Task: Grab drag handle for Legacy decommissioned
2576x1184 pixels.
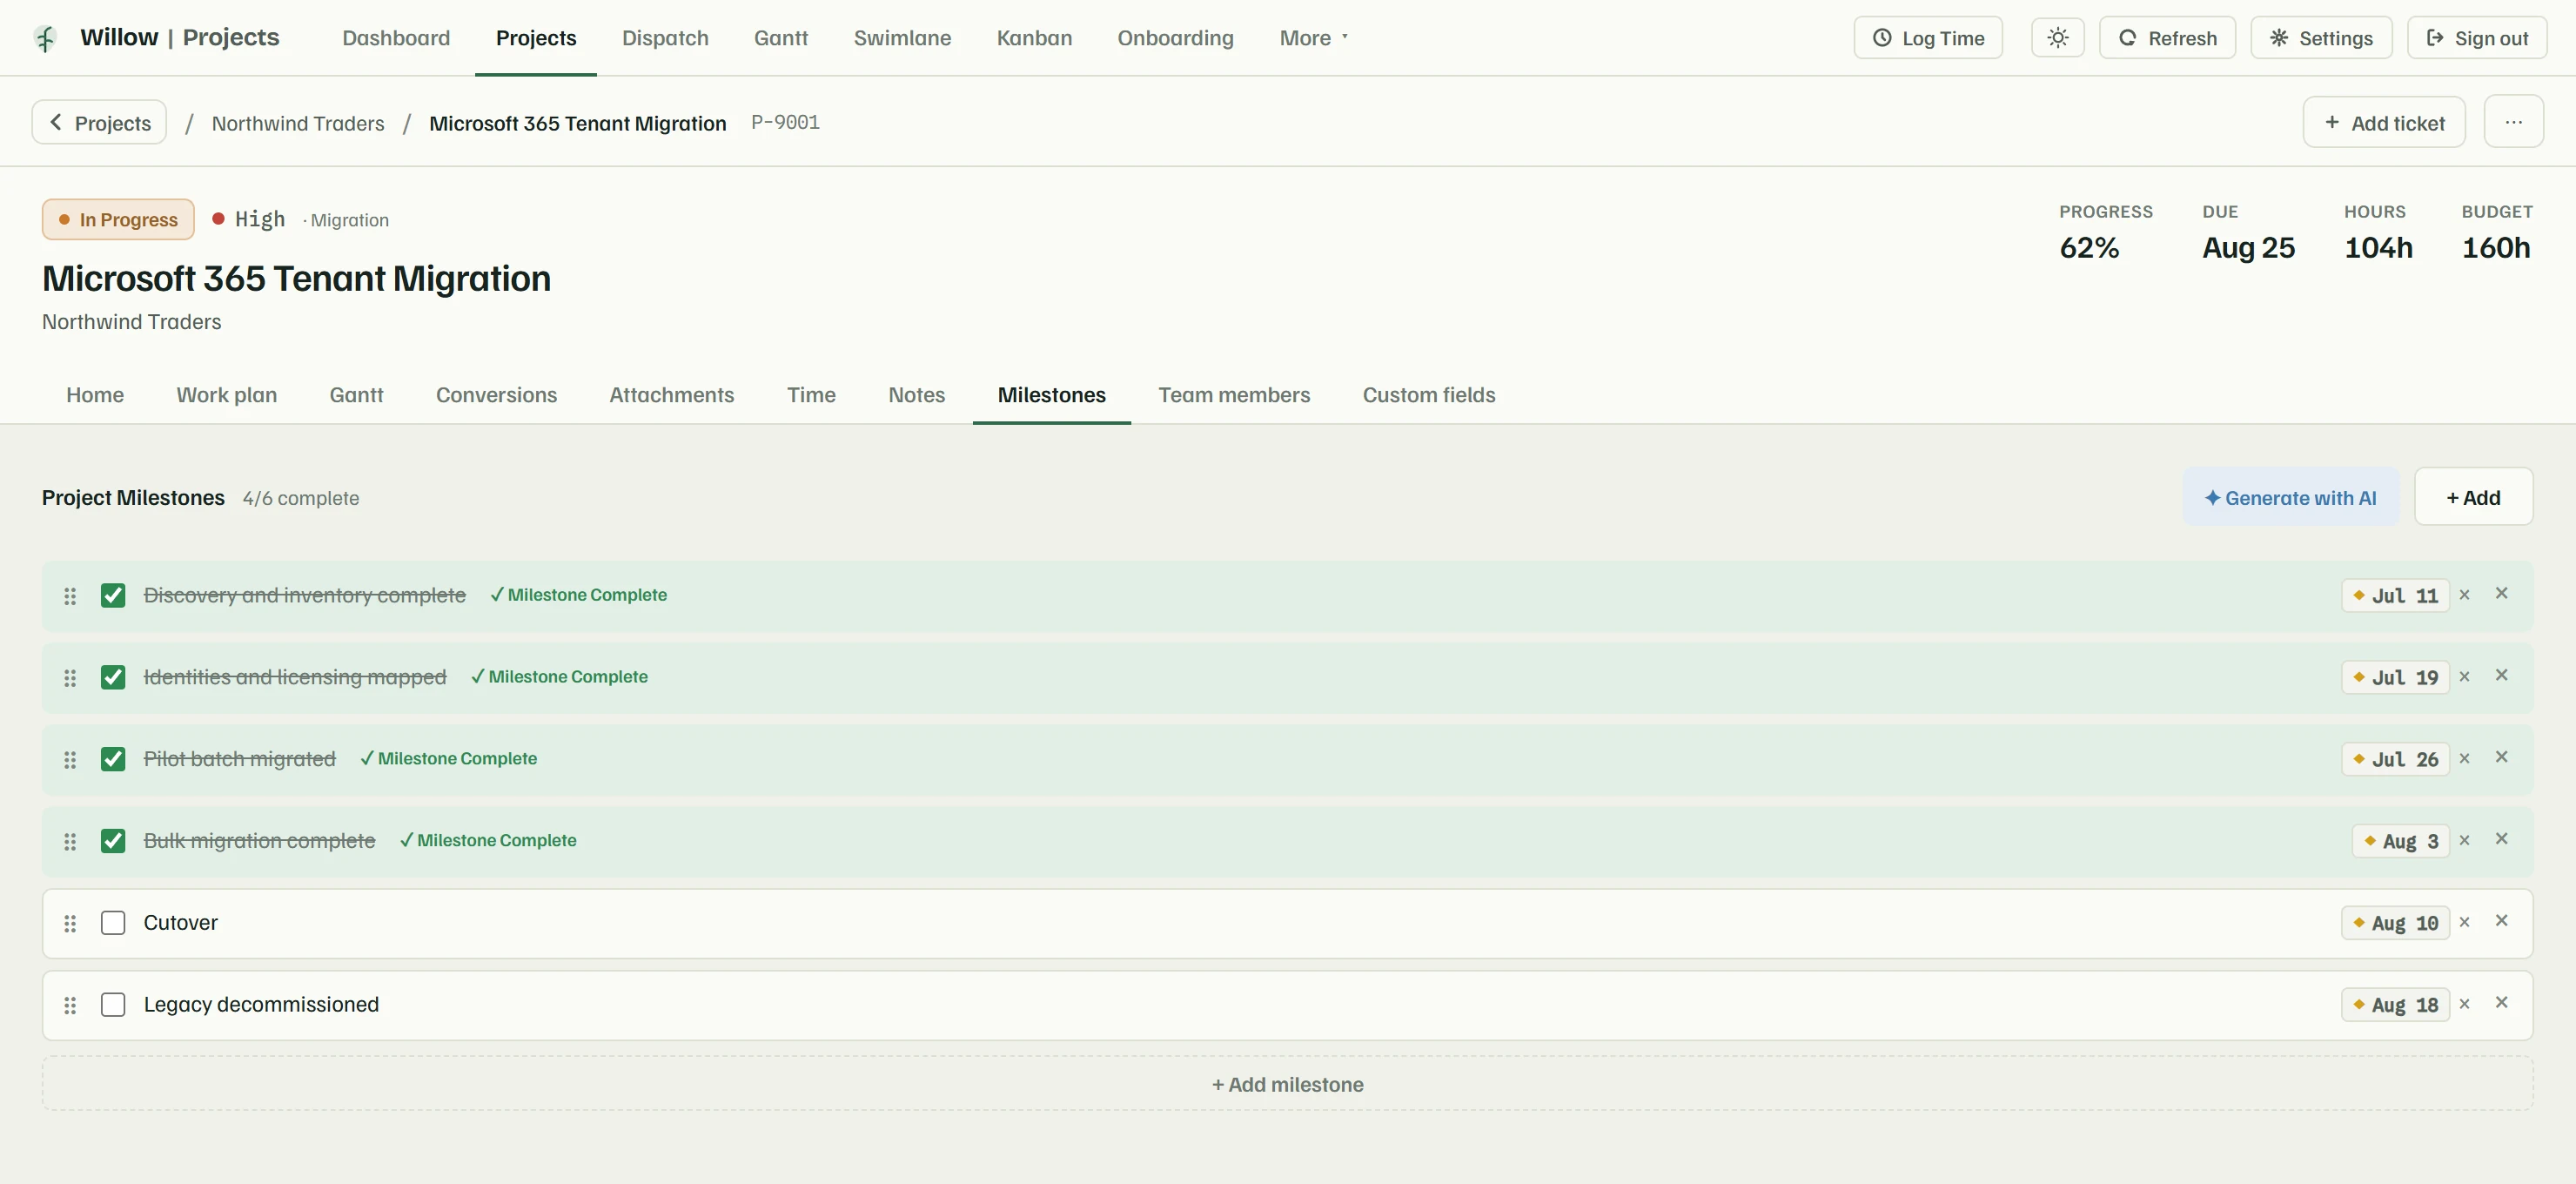Action: 70,1005
